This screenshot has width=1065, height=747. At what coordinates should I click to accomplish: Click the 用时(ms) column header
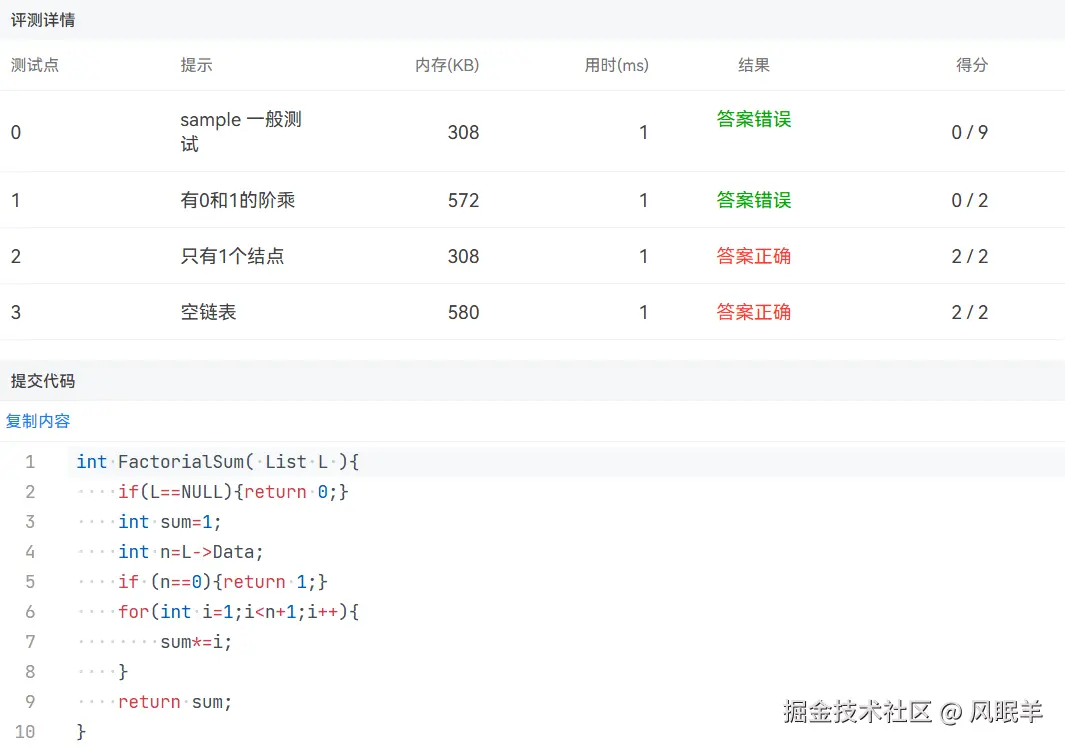tap(617, 65)
